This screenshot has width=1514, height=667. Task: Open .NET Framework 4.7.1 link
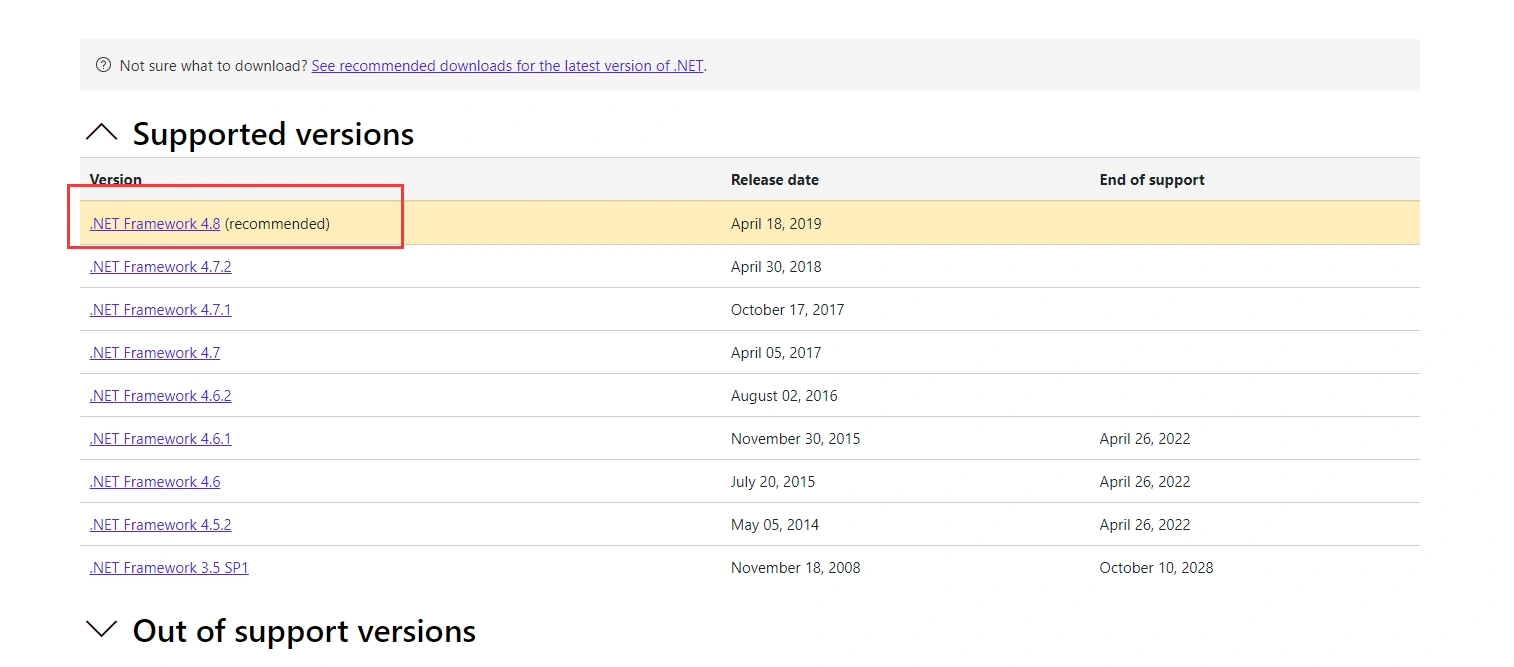(160, 310)
